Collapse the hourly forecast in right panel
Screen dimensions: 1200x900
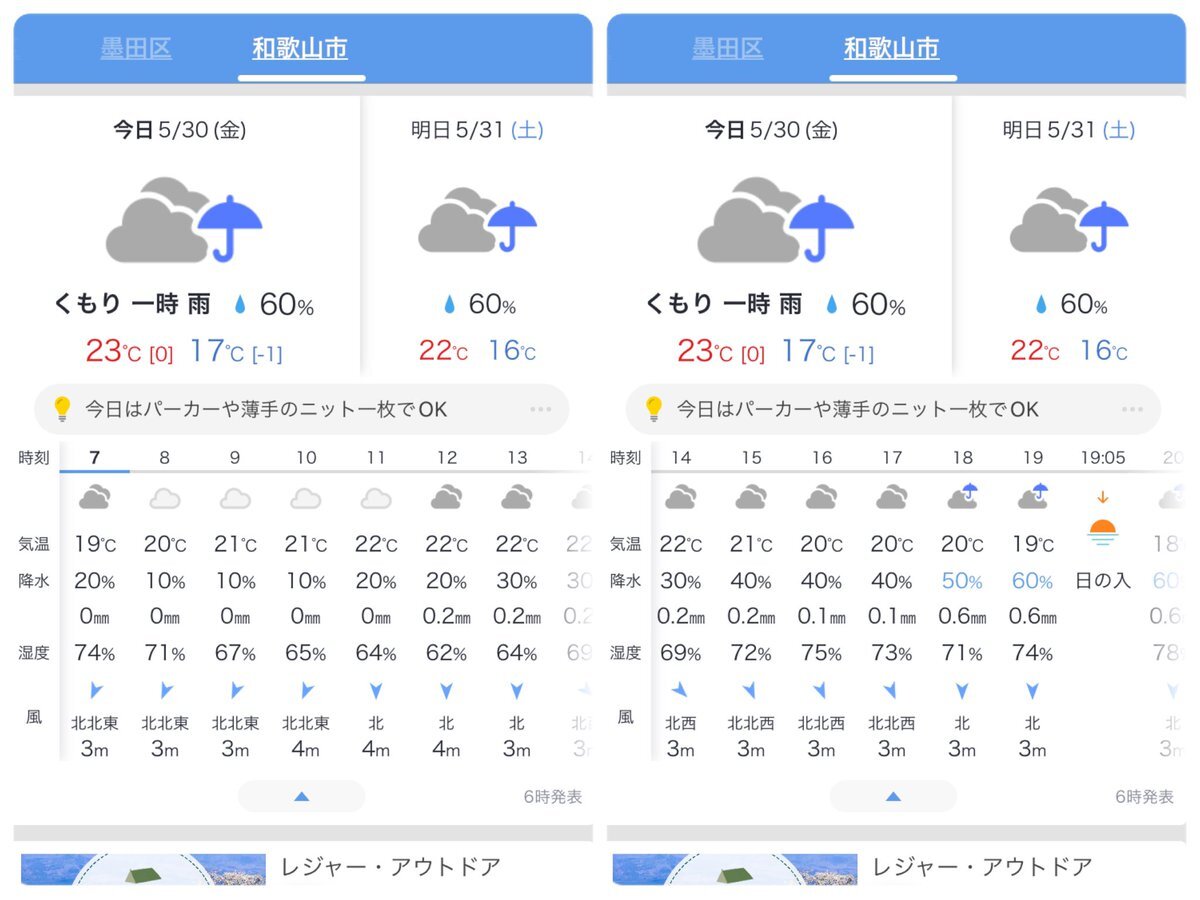point(893,796)
